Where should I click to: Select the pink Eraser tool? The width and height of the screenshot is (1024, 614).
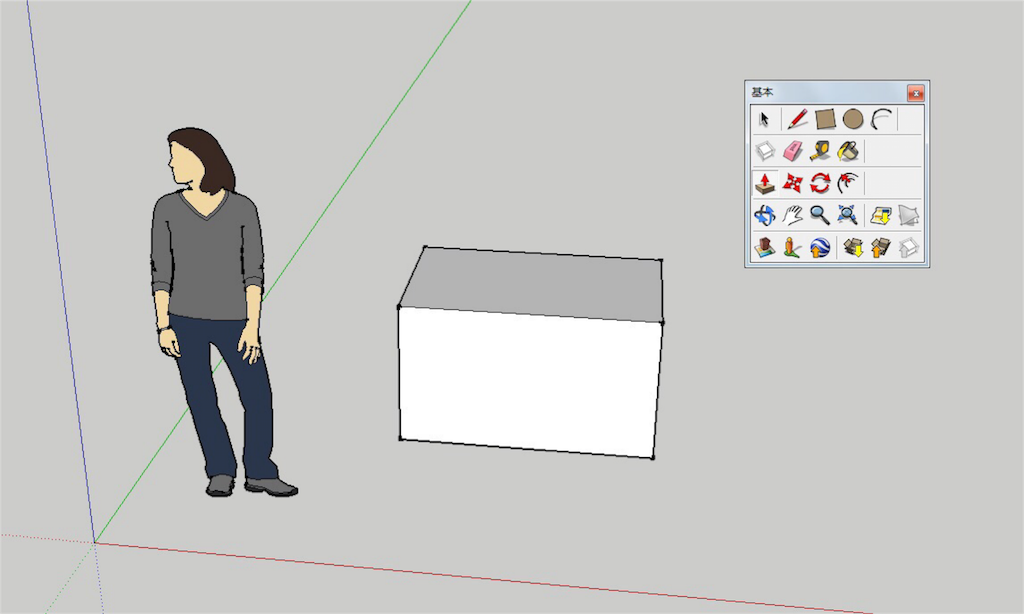(792, 152)
